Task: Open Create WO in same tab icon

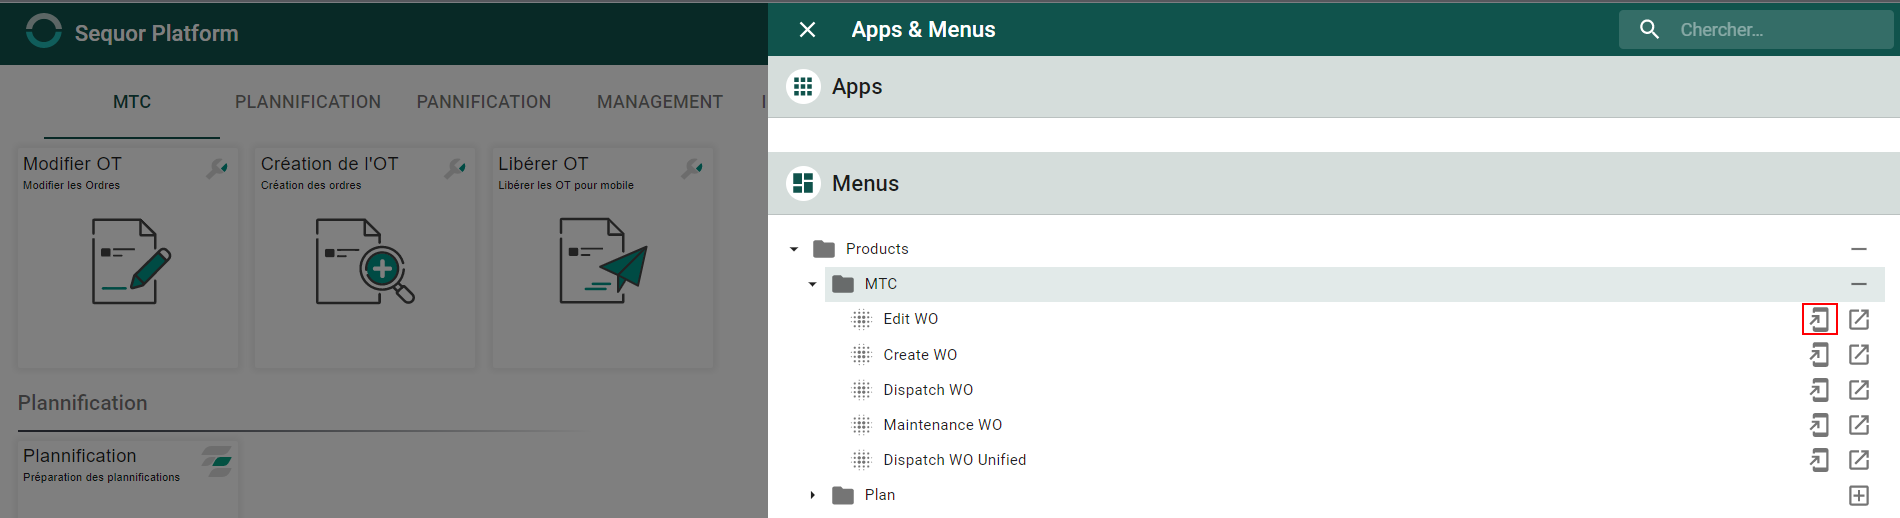Action: pos(1819,354)
